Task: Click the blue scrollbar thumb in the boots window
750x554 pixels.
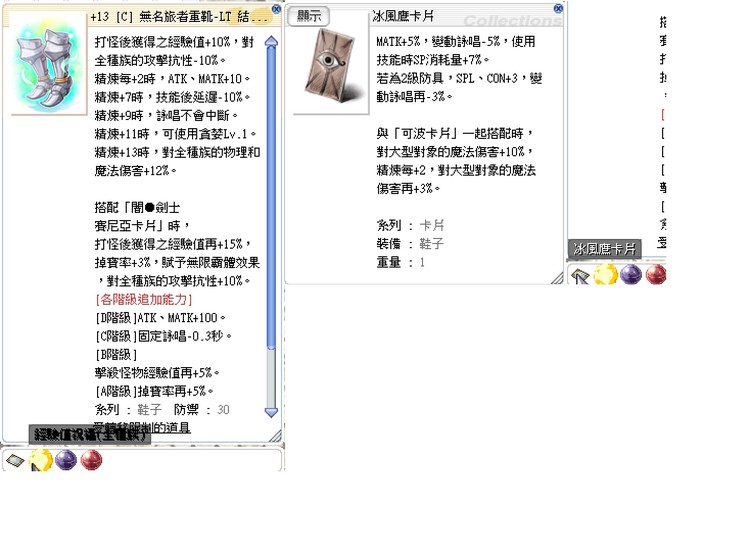Action: (271, 196)
